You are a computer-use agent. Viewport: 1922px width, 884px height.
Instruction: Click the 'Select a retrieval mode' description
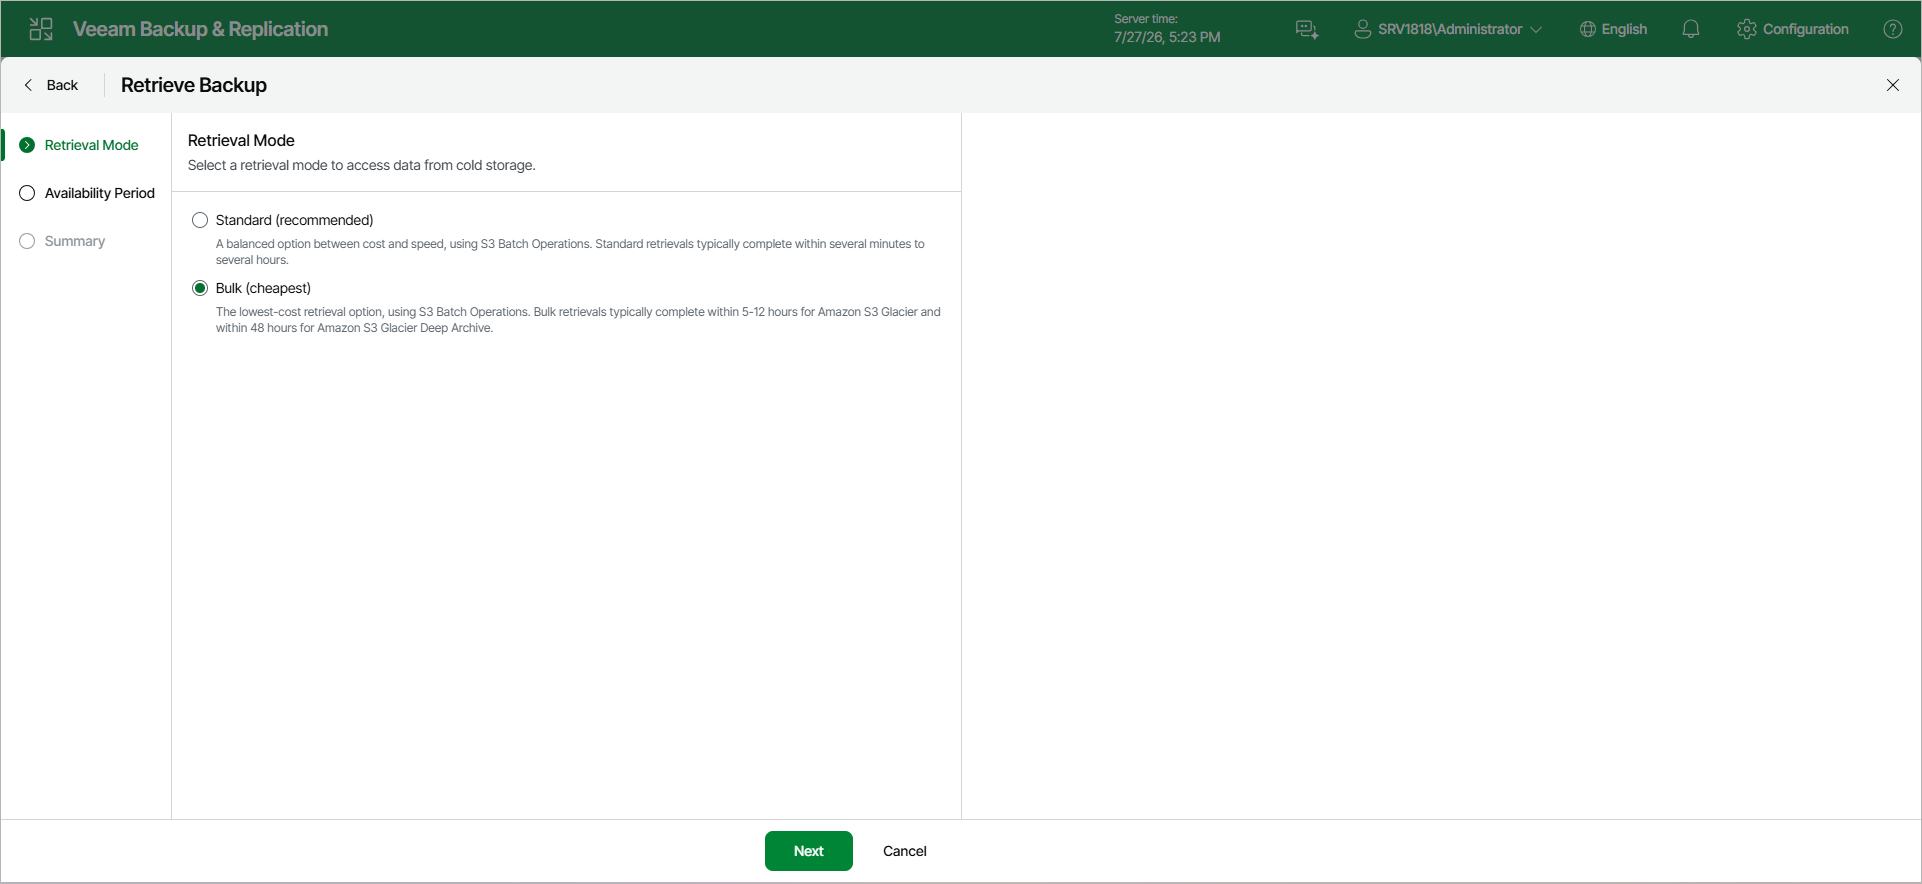[361, 165]
